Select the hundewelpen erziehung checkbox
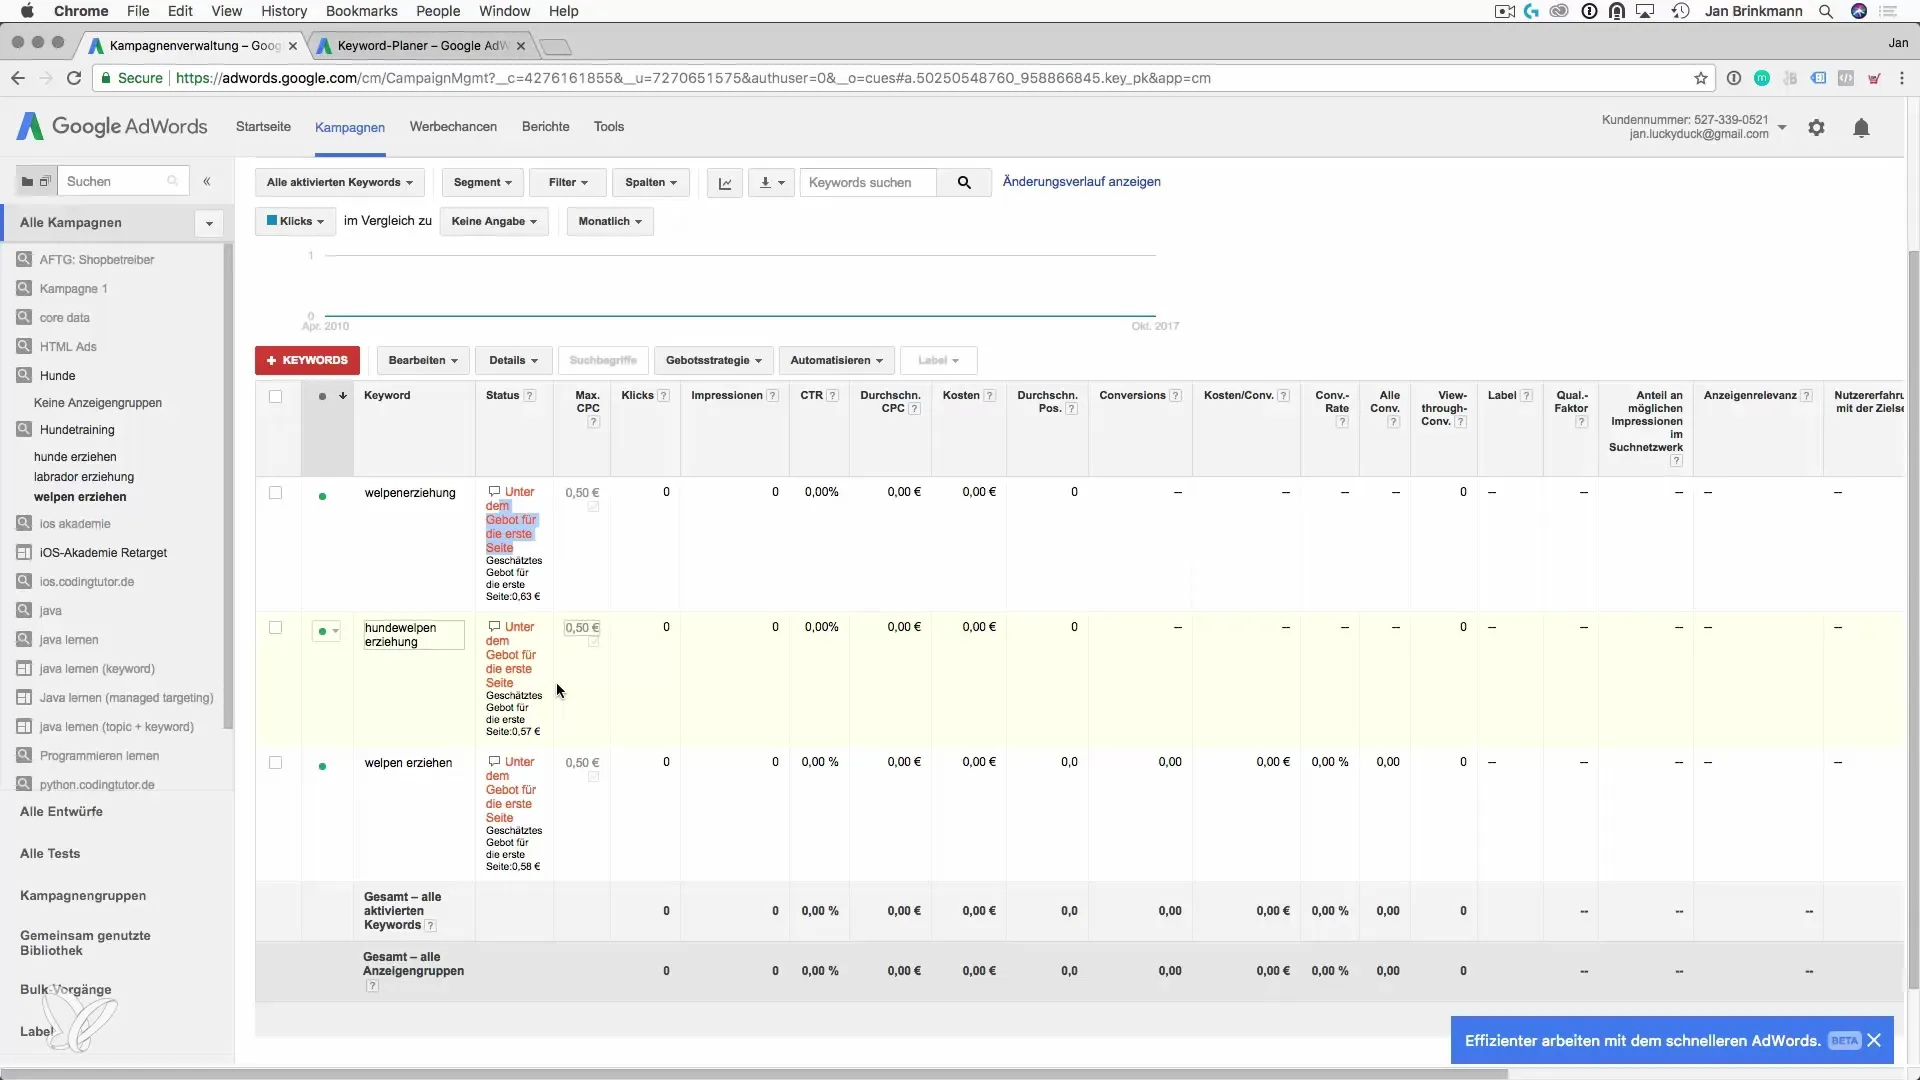 coord(276,627)
